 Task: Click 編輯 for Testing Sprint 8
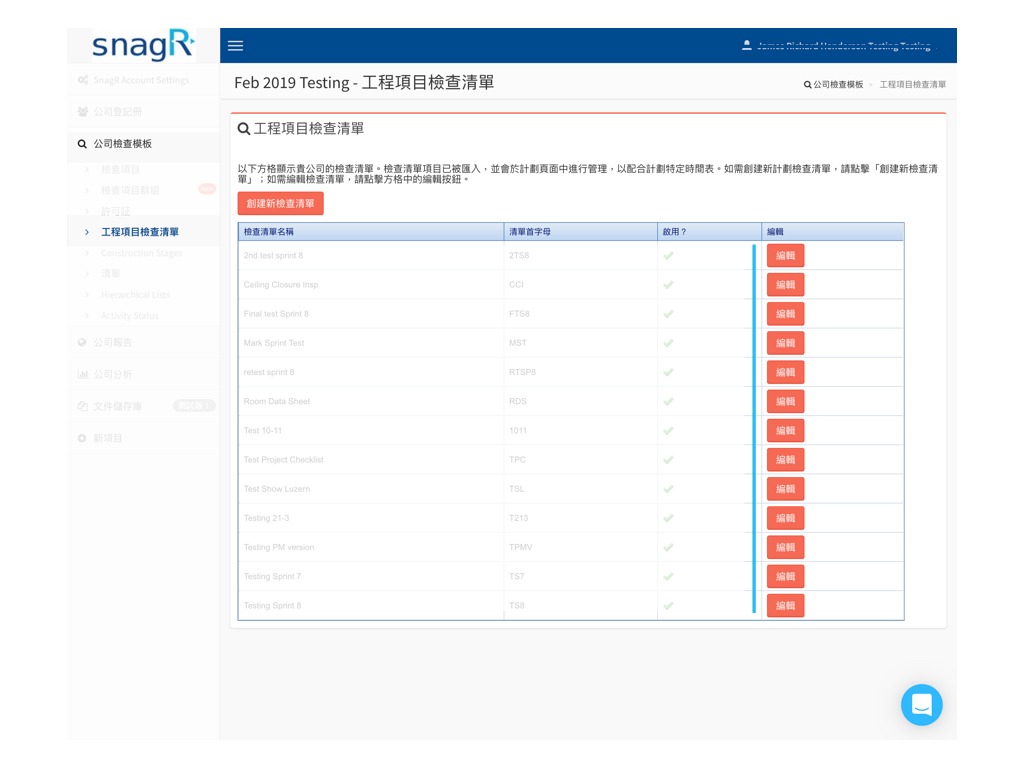(x=785, y=605)
